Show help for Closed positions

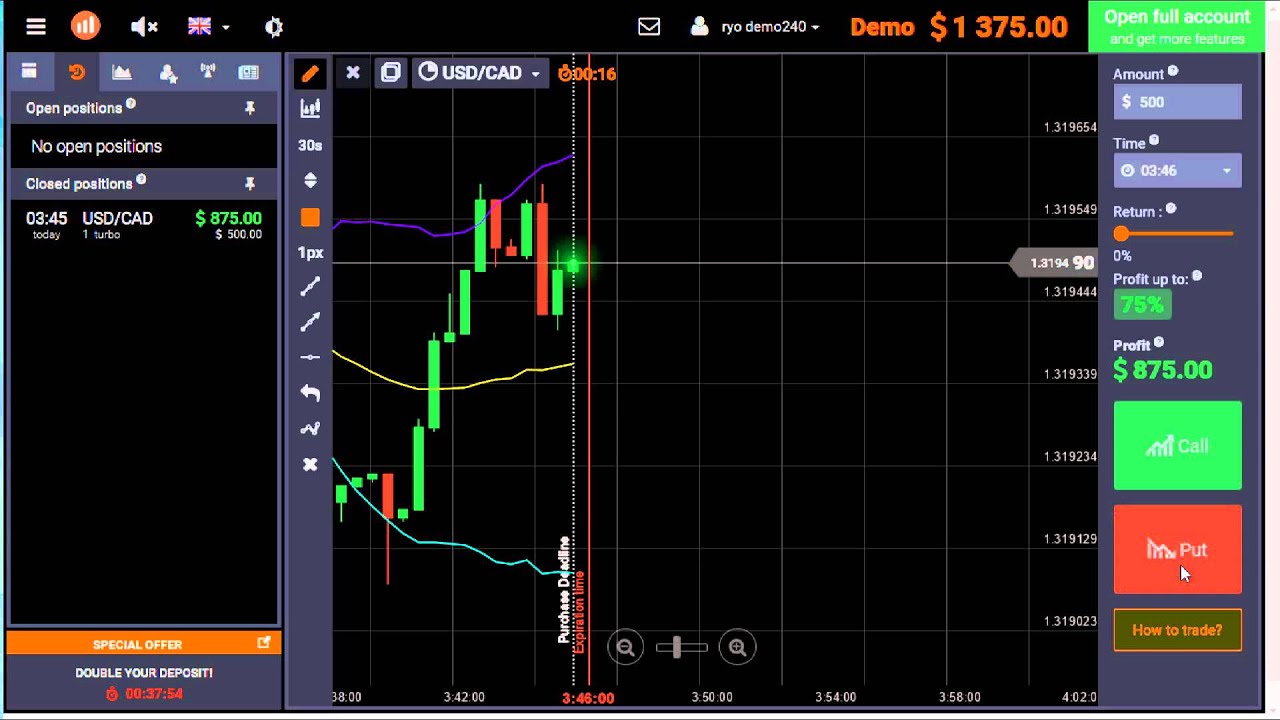(x=141, y=180)
